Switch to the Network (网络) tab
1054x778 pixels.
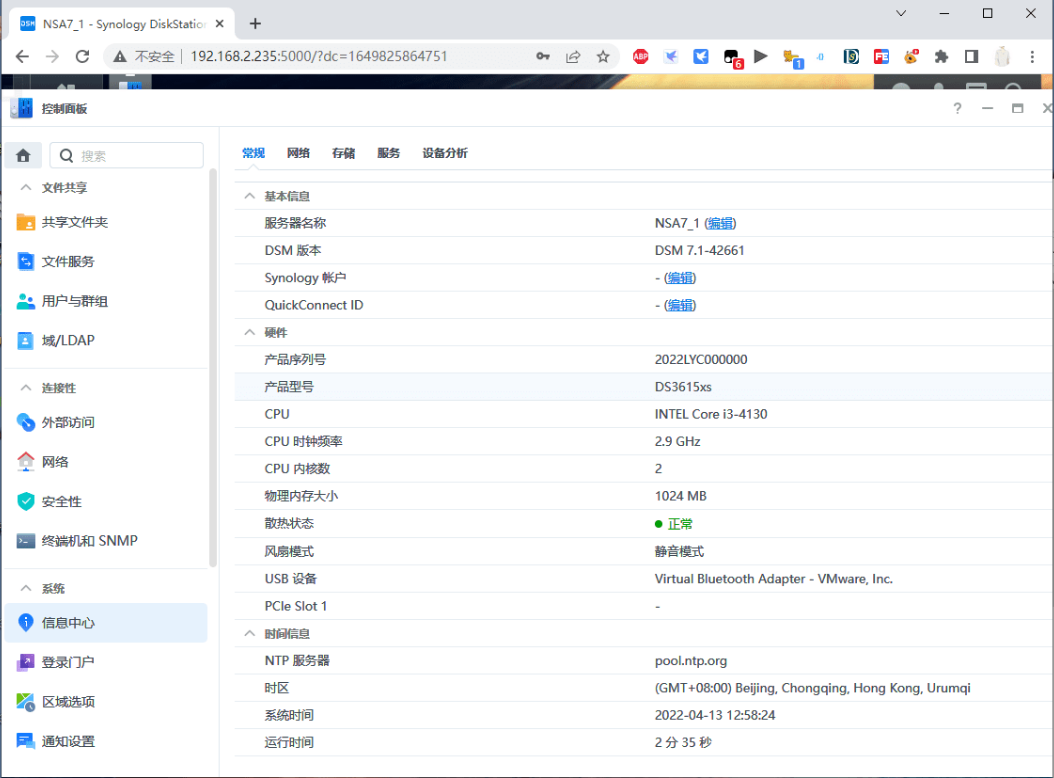point(298,153)
